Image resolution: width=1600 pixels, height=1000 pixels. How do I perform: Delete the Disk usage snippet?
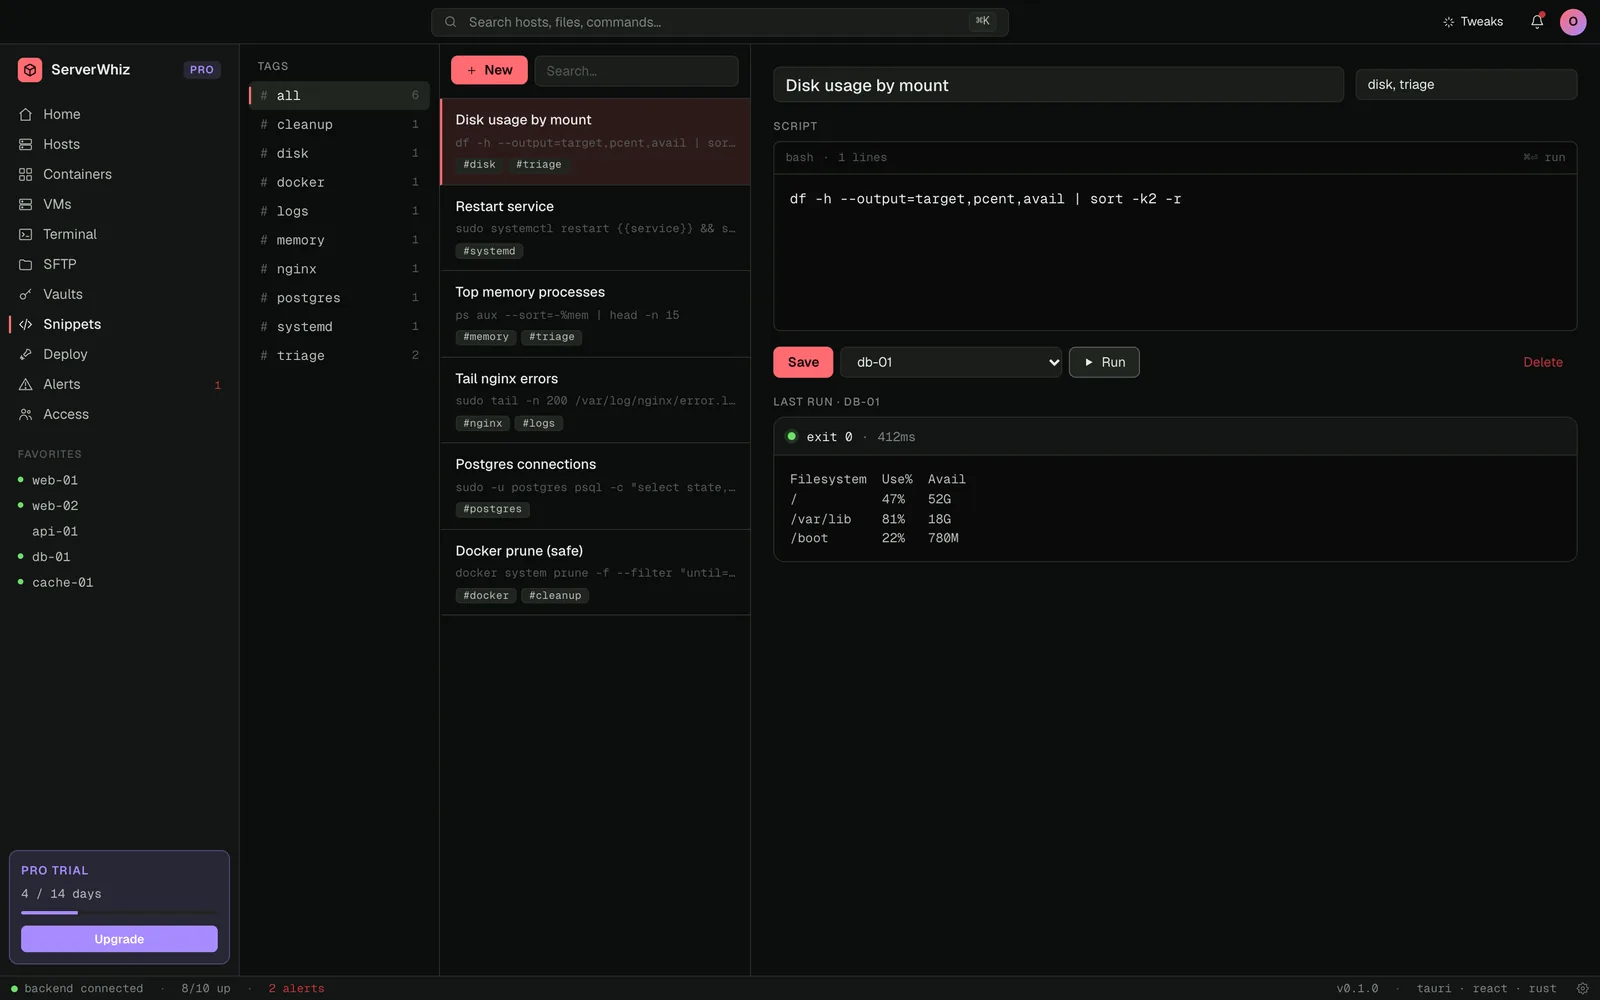(1542, 362)
